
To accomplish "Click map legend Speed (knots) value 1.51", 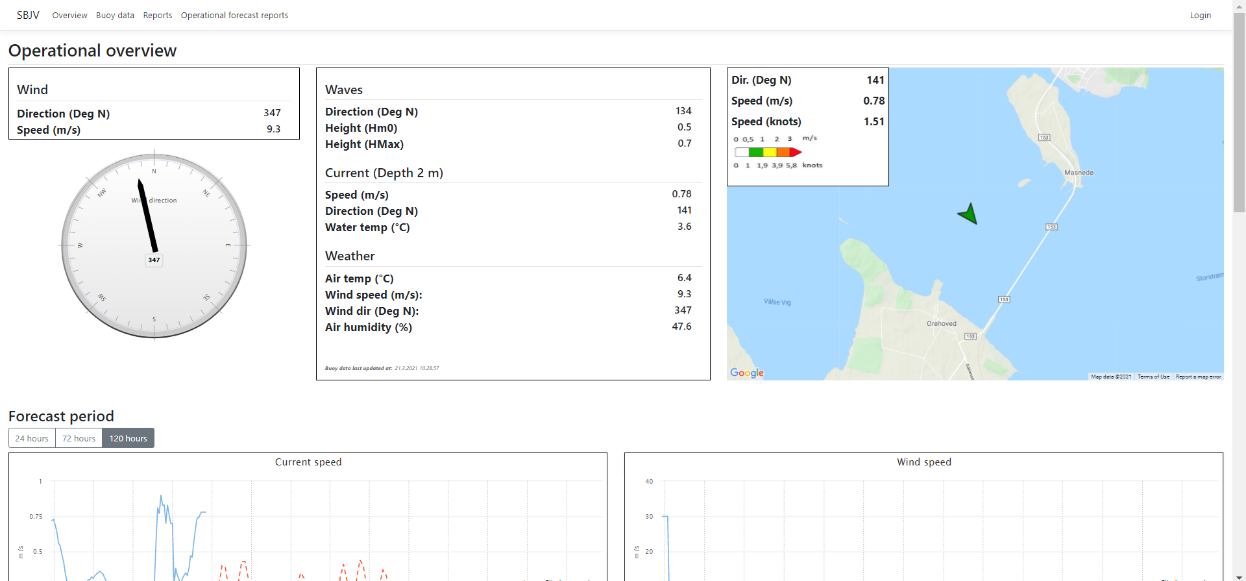I will coord(874,121).
